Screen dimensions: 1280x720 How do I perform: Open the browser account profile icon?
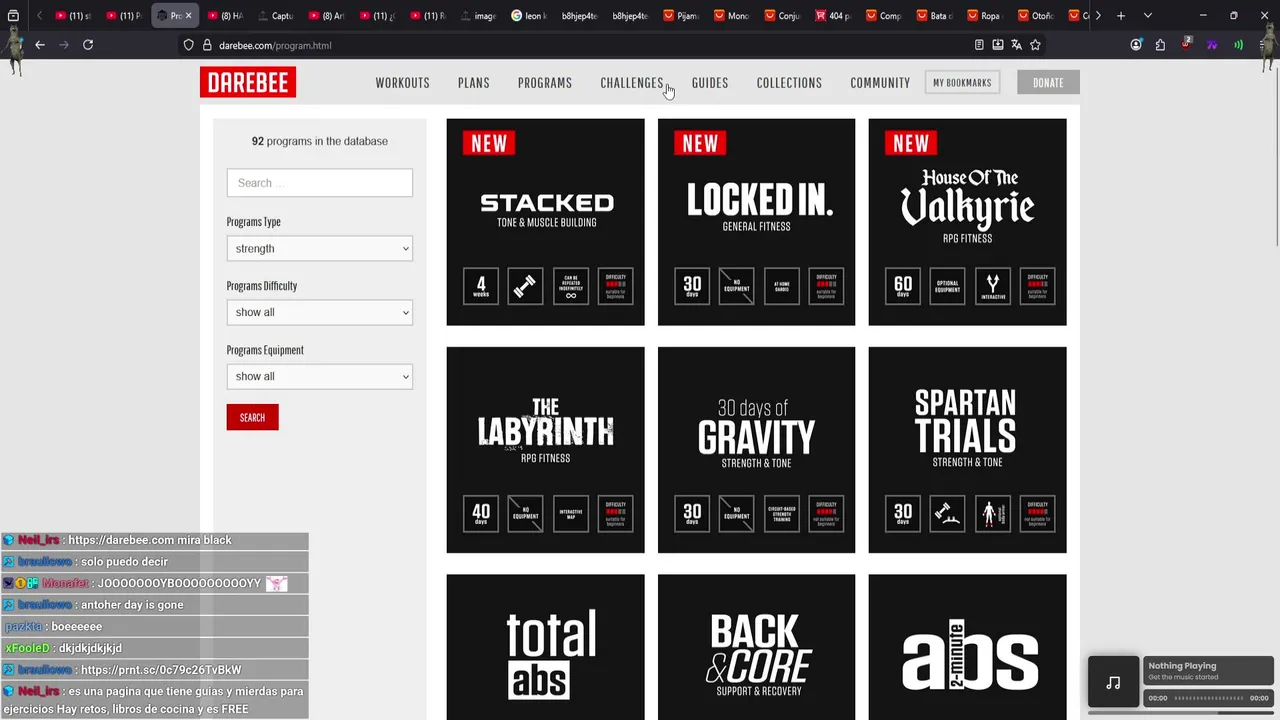(x=1136, y=45)
